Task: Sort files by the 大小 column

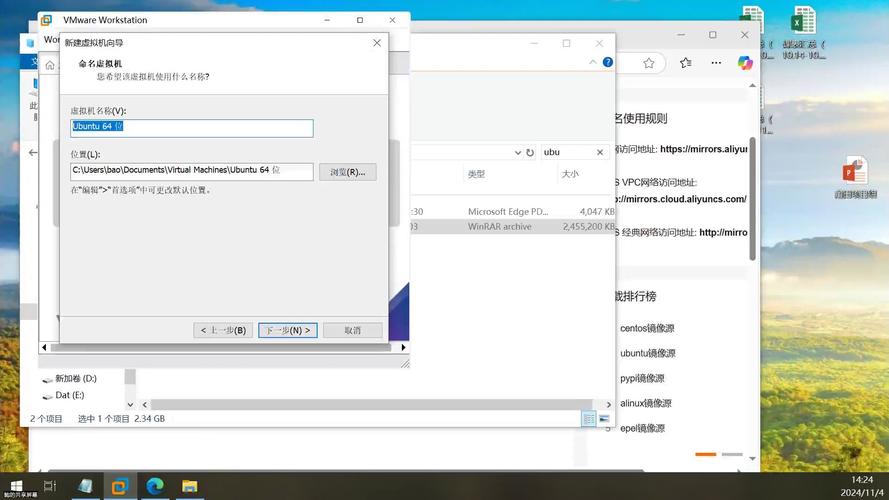Action: click(570, 174)
